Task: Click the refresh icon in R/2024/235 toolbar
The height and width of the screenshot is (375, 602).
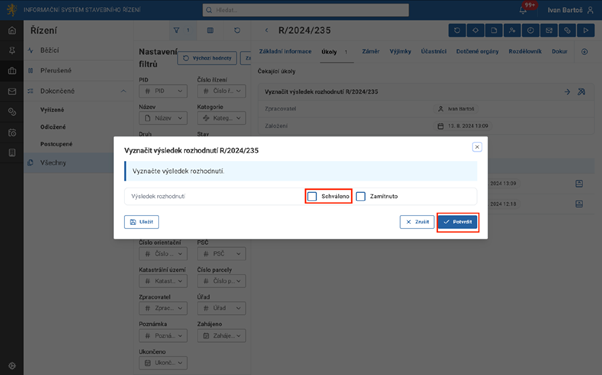Action: 457,30
